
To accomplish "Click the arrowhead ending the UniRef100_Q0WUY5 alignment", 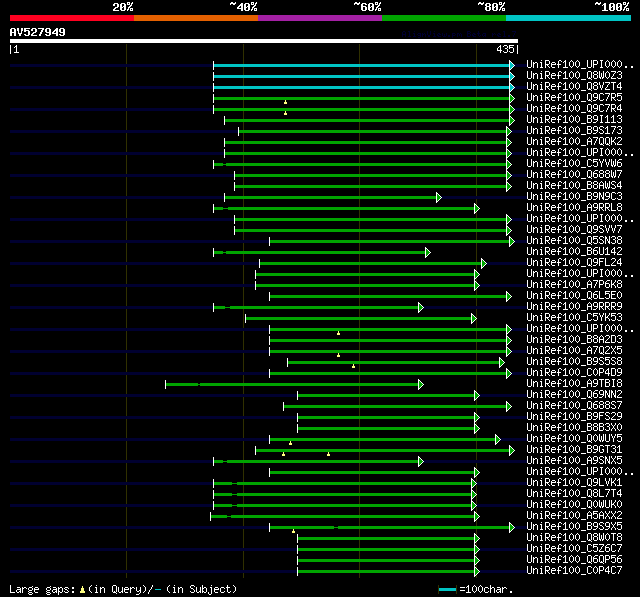I will coord(498,440).
